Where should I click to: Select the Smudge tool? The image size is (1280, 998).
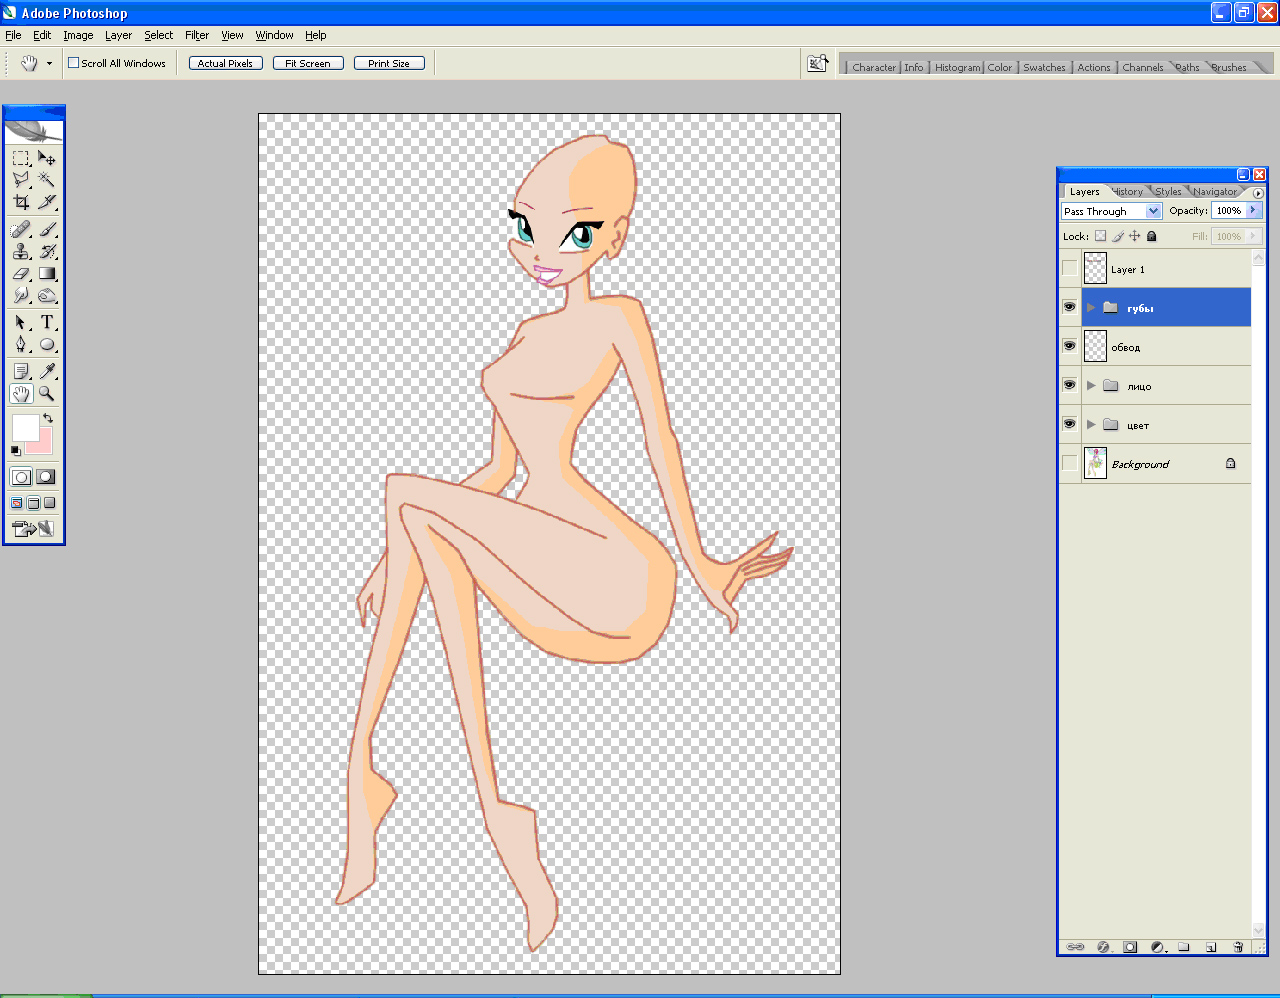point(21,295)
